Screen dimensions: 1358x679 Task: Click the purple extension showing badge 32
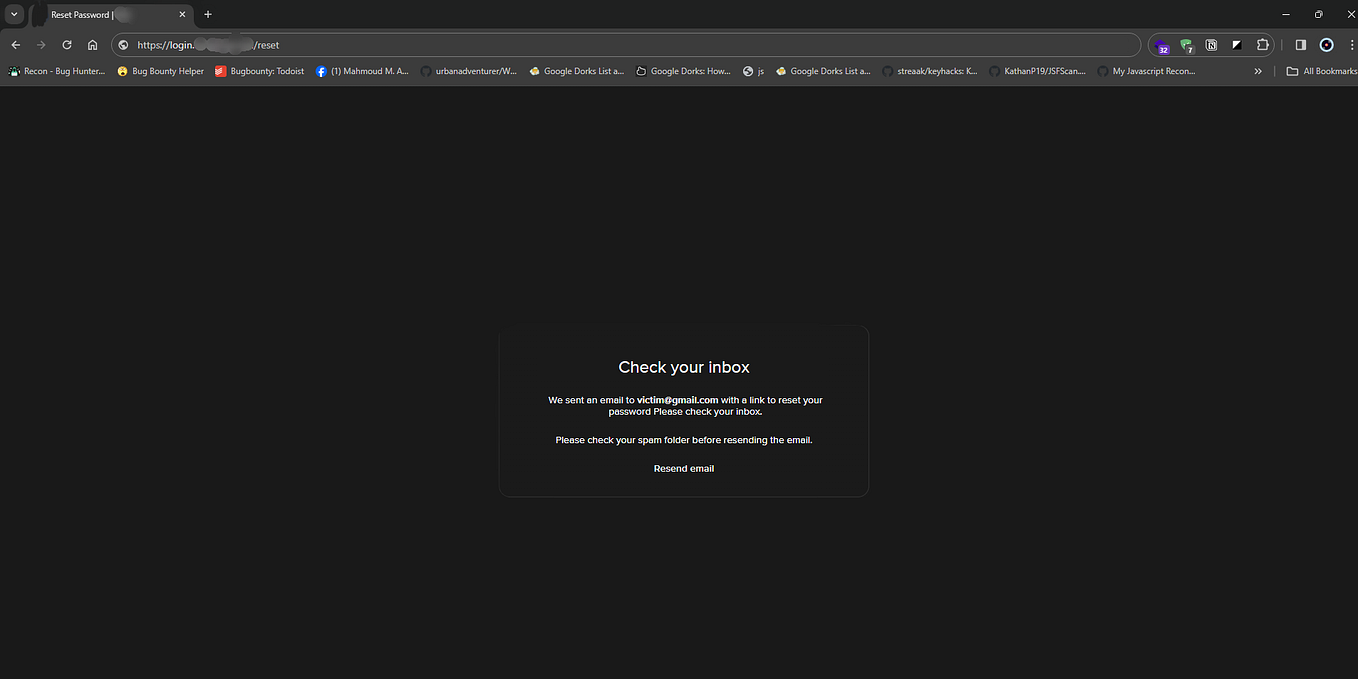[1161, 45]
